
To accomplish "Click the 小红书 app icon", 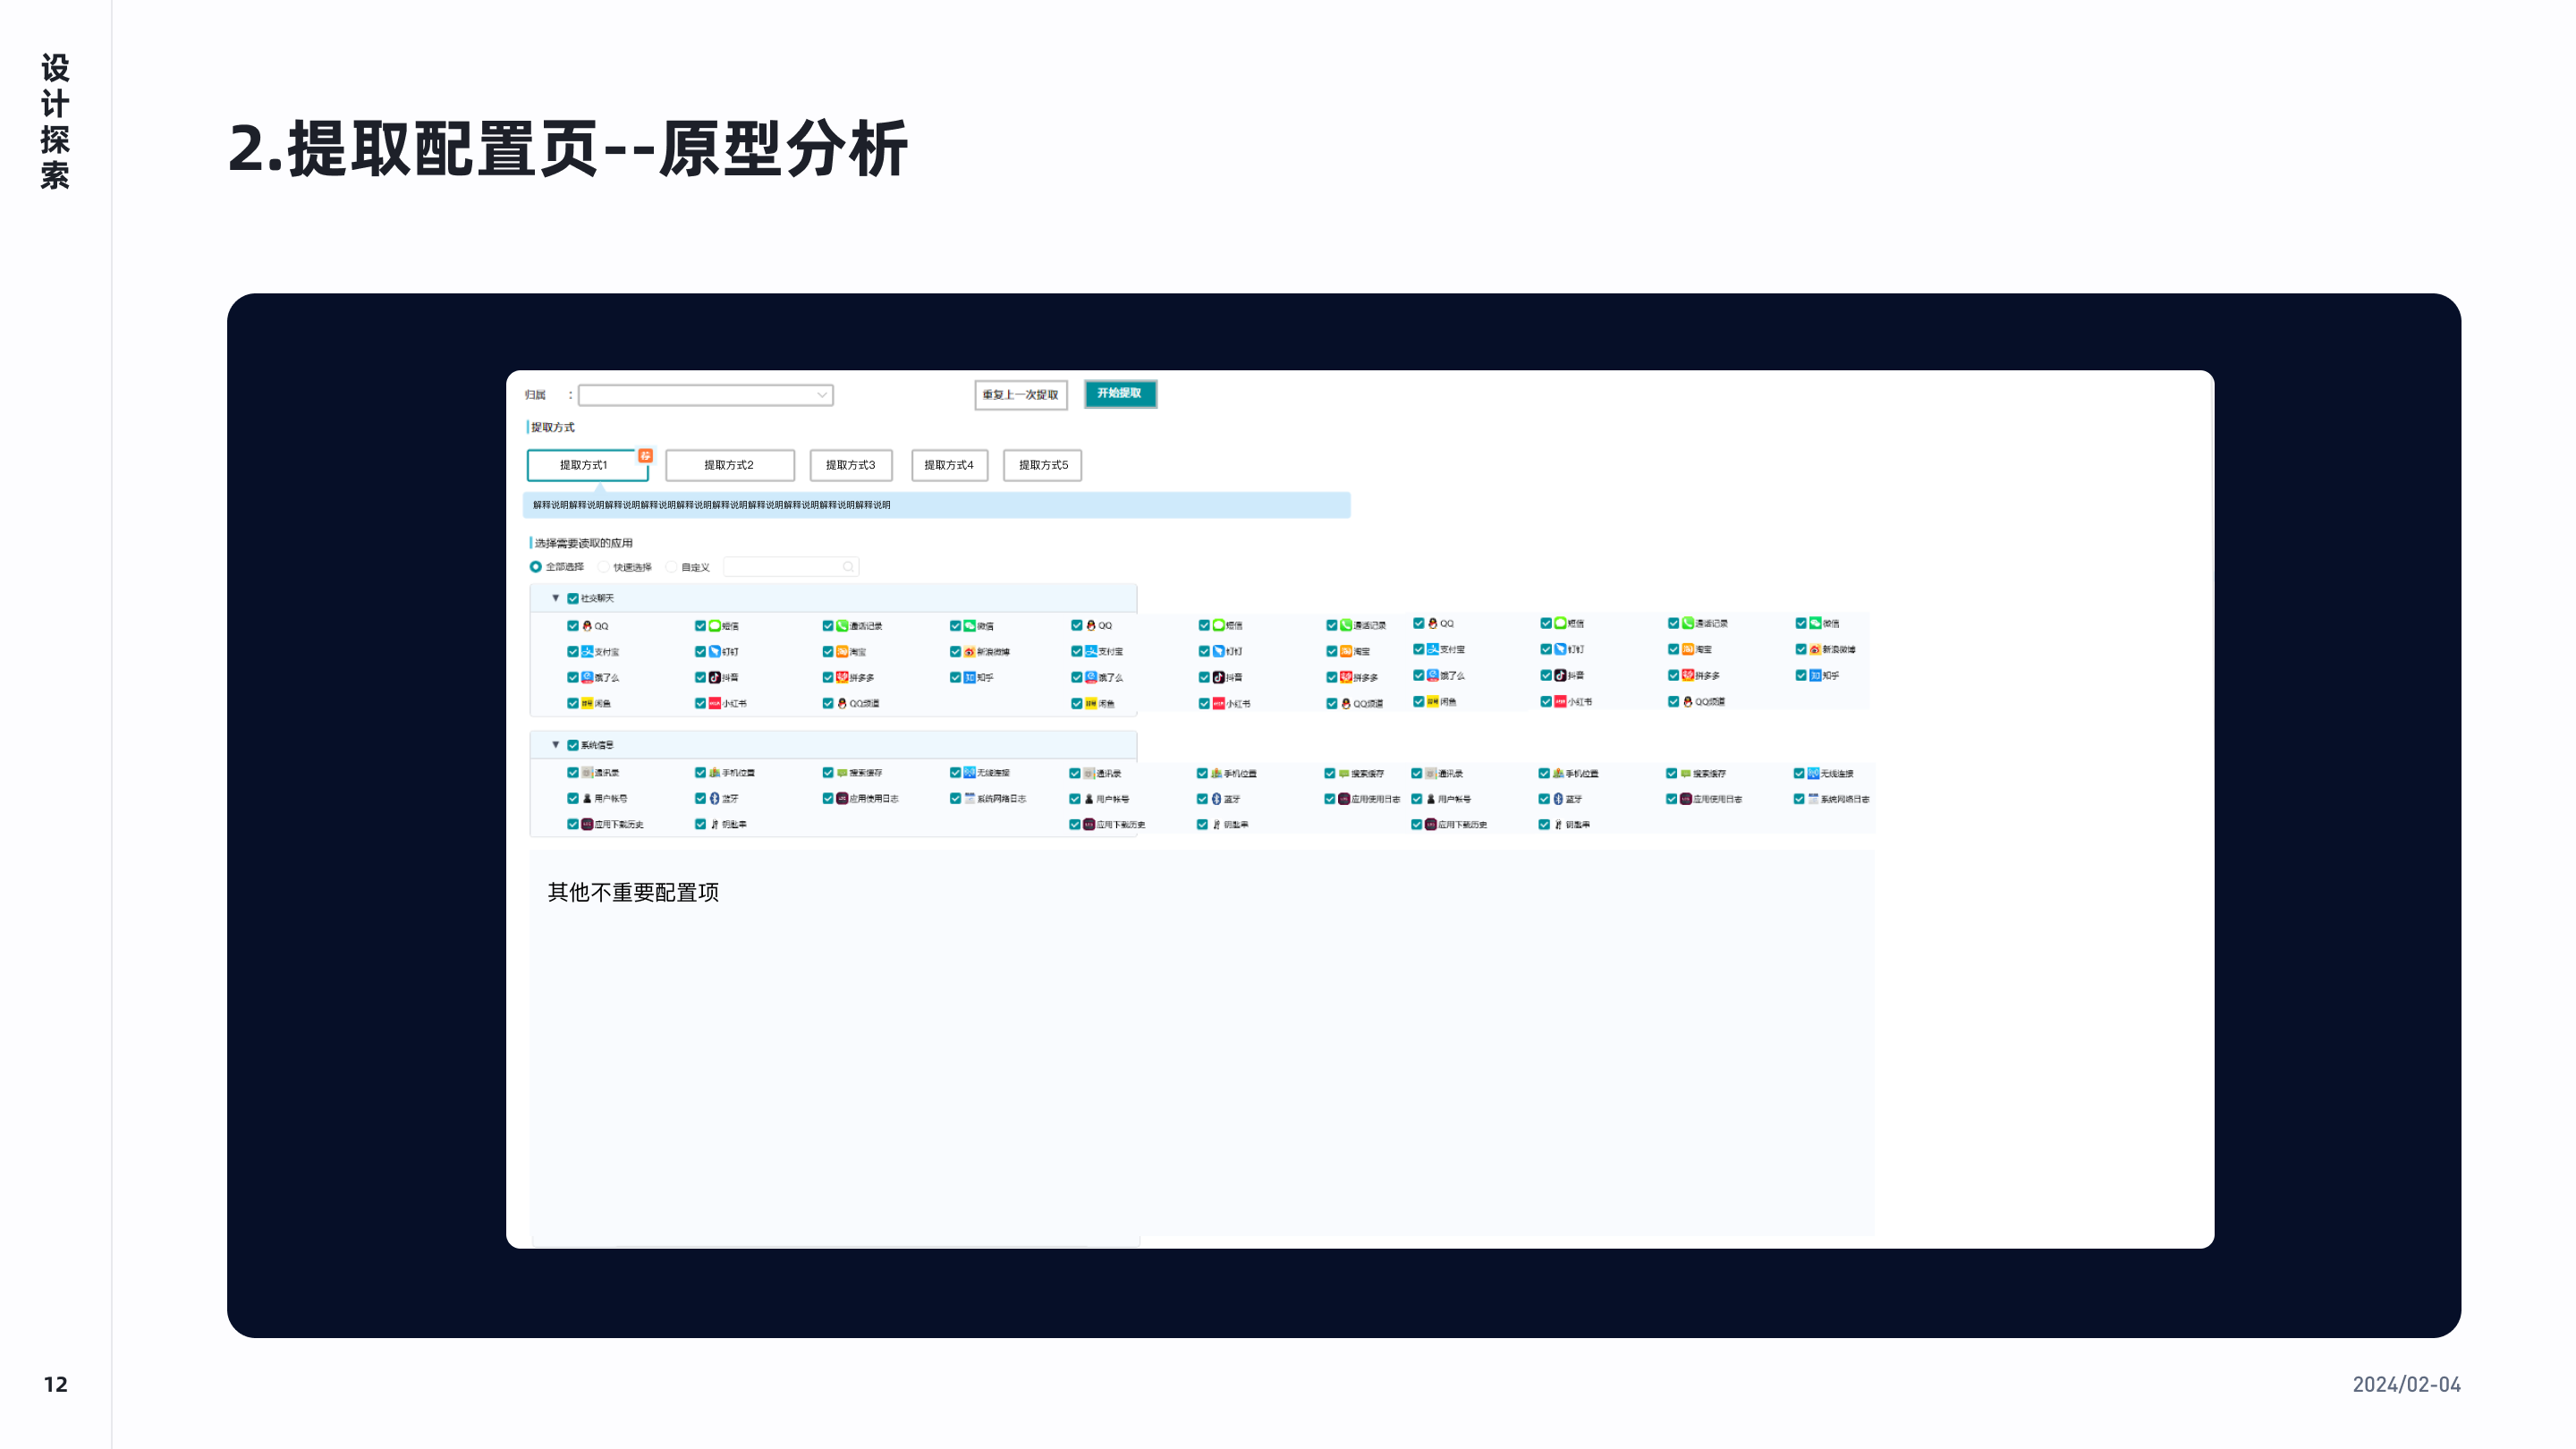I will [x=715, y=703].
